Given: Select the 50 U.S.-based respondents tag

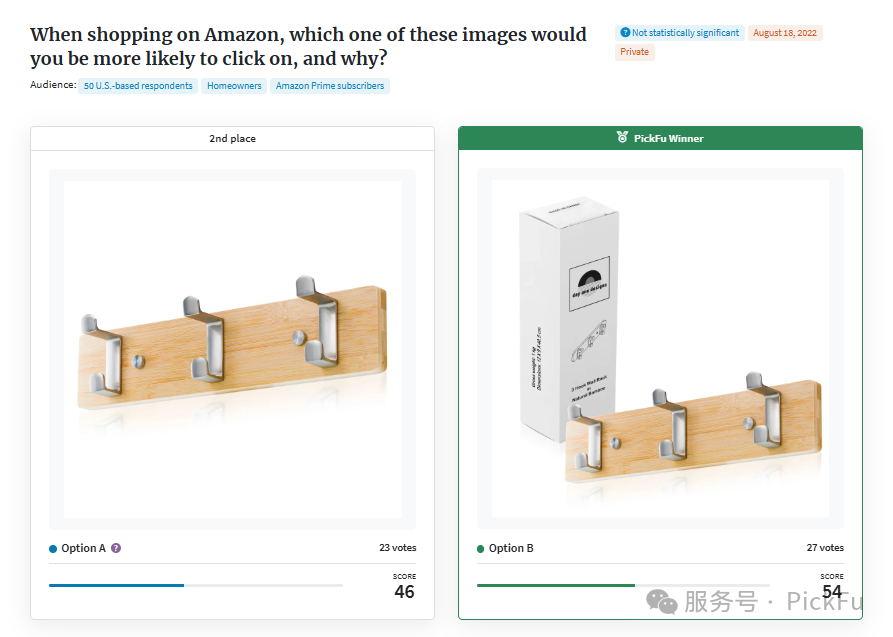Looking at the screenshot, I should (138, 86).
